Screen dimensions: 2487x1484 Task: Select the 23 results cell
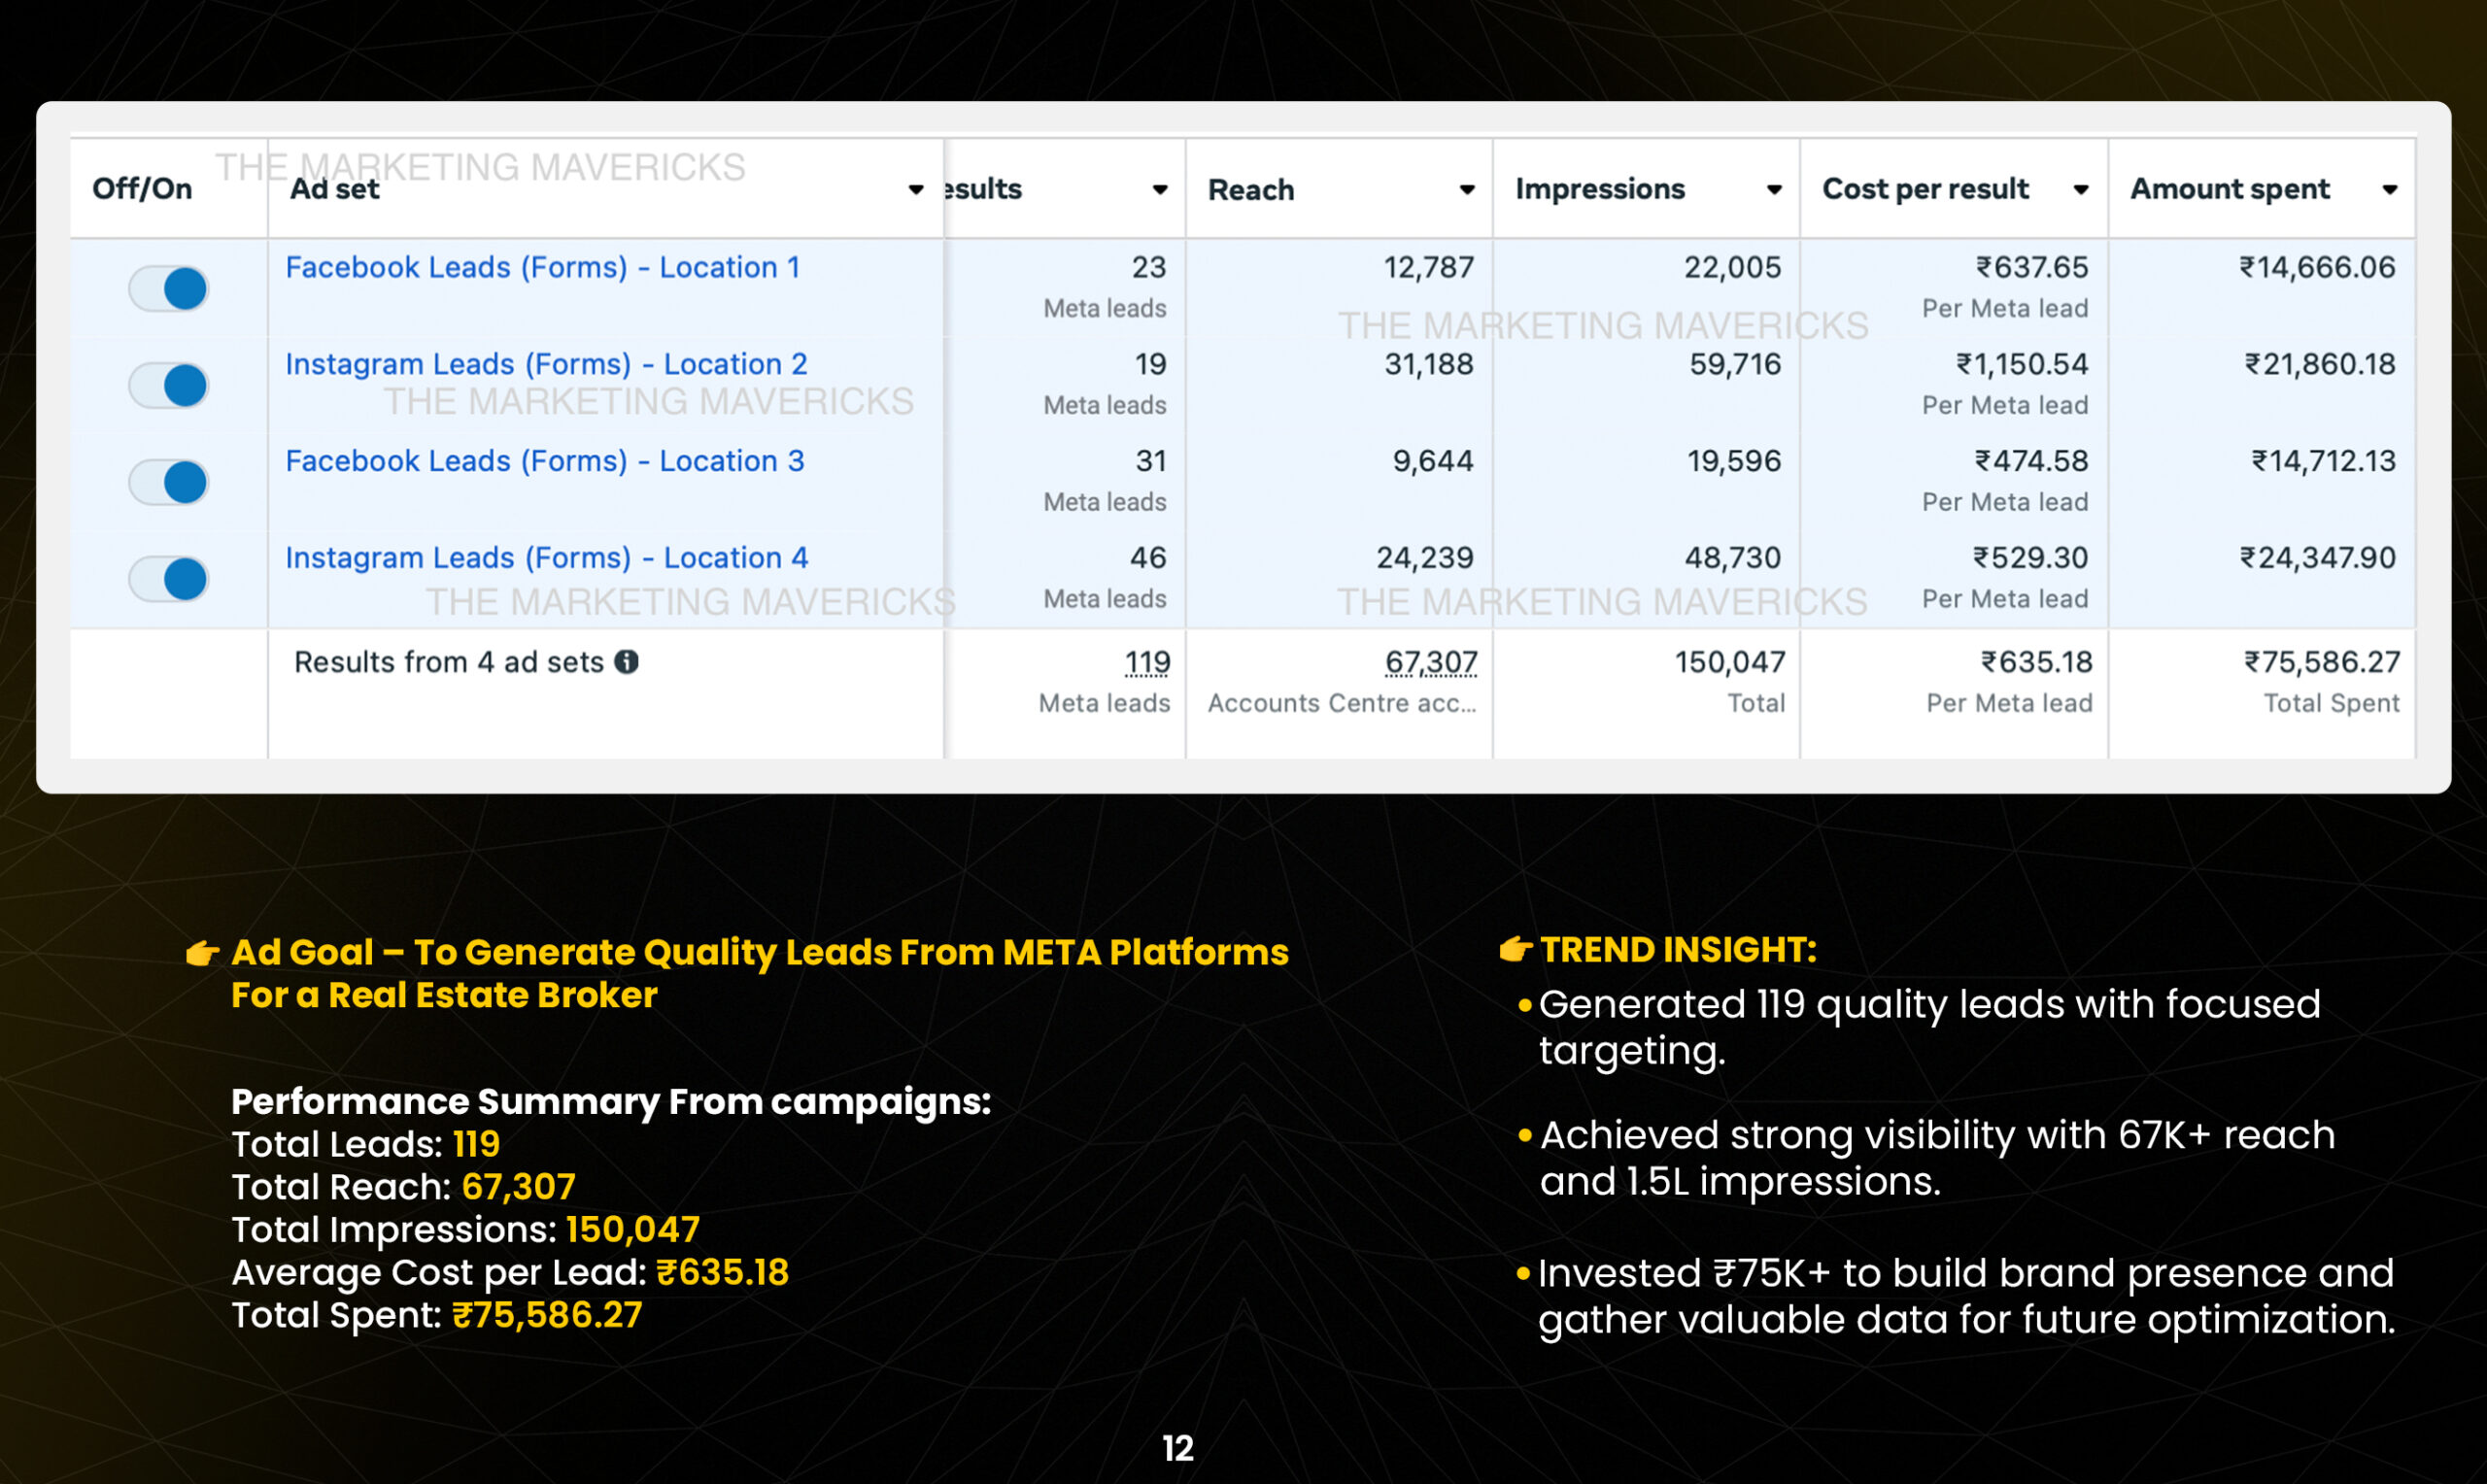[x=1149, y=268]
